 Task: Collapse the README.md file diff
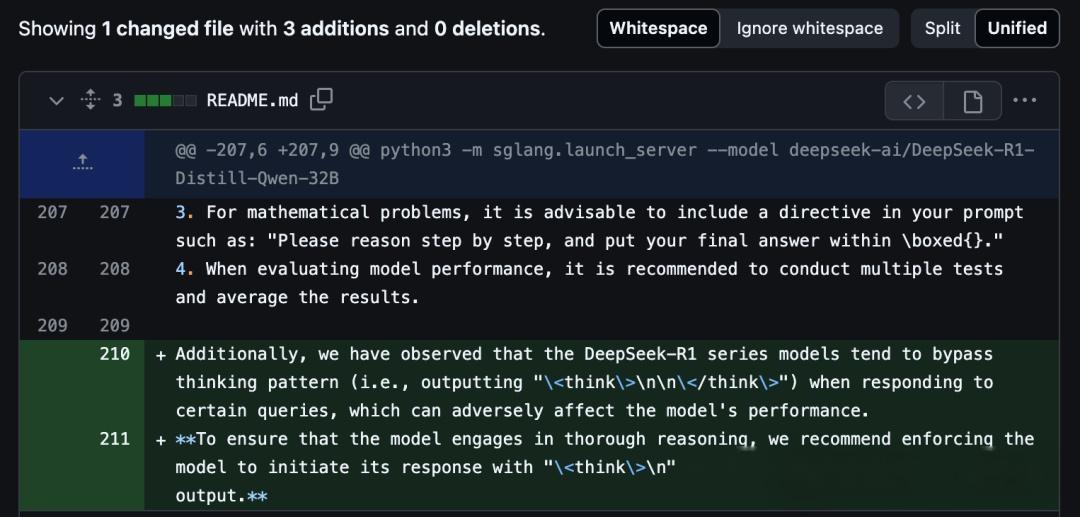click(x=56, y=101)
